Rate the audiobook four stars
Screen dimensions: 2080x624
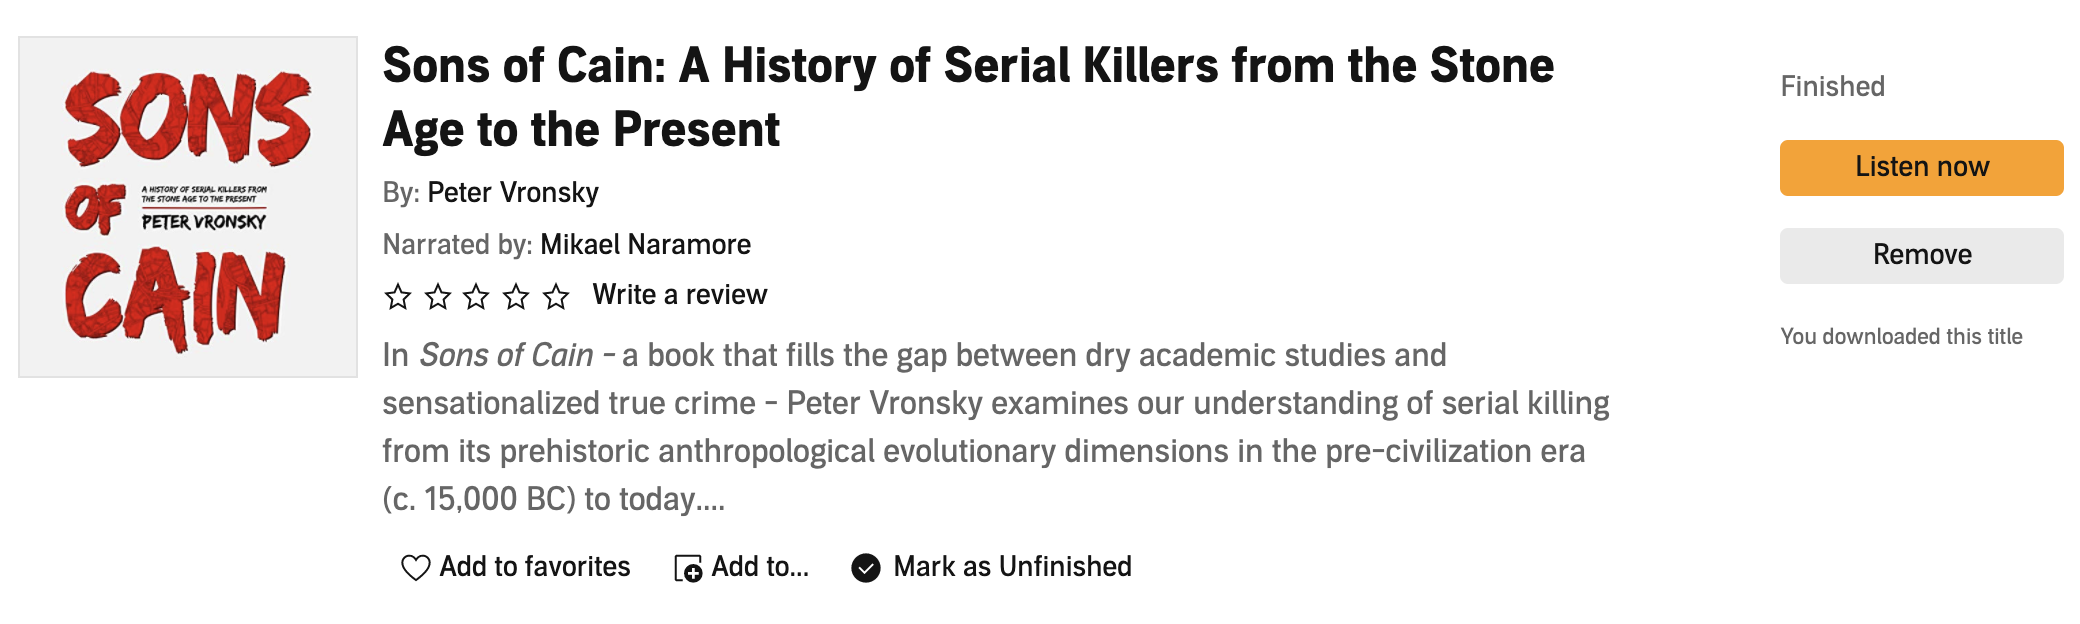click(x=516, y=296)
